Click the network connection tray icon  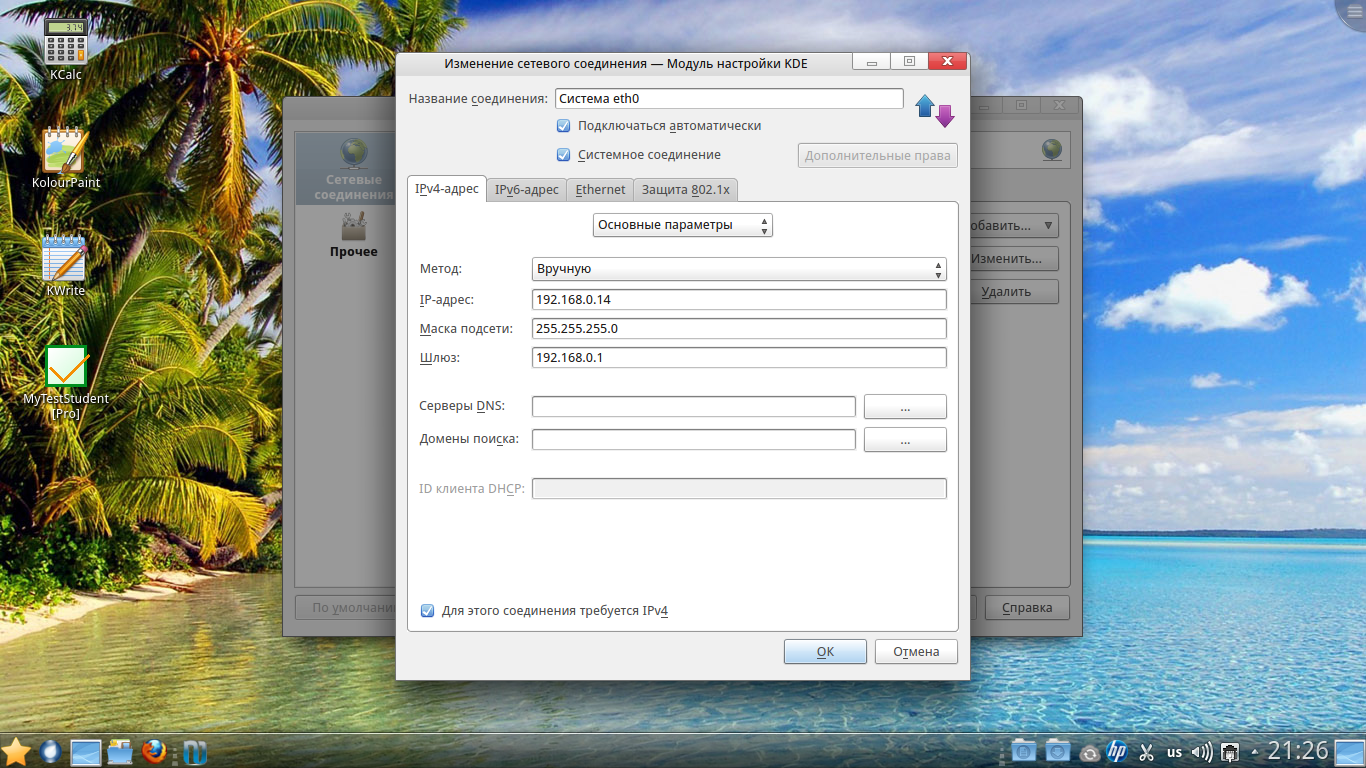click(x=1231, y=752)
